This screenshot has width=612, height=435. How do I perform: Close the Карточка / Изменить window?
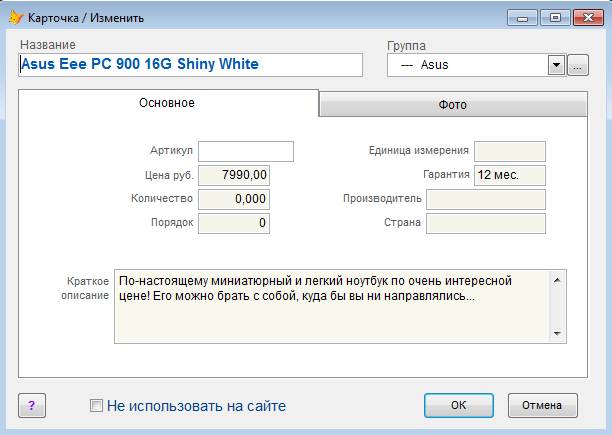(588, 18)
